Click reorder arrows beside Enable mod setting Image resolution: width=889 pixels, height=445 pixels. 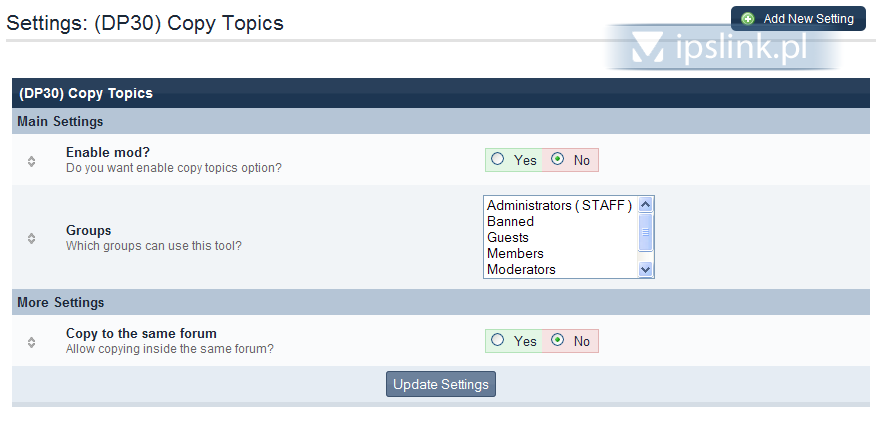click(31, 160)
